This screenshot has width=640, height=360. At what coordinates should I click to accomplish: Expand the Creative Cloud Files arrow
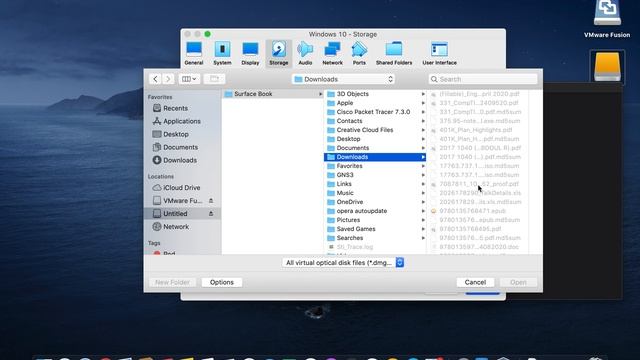coord(423,130)
